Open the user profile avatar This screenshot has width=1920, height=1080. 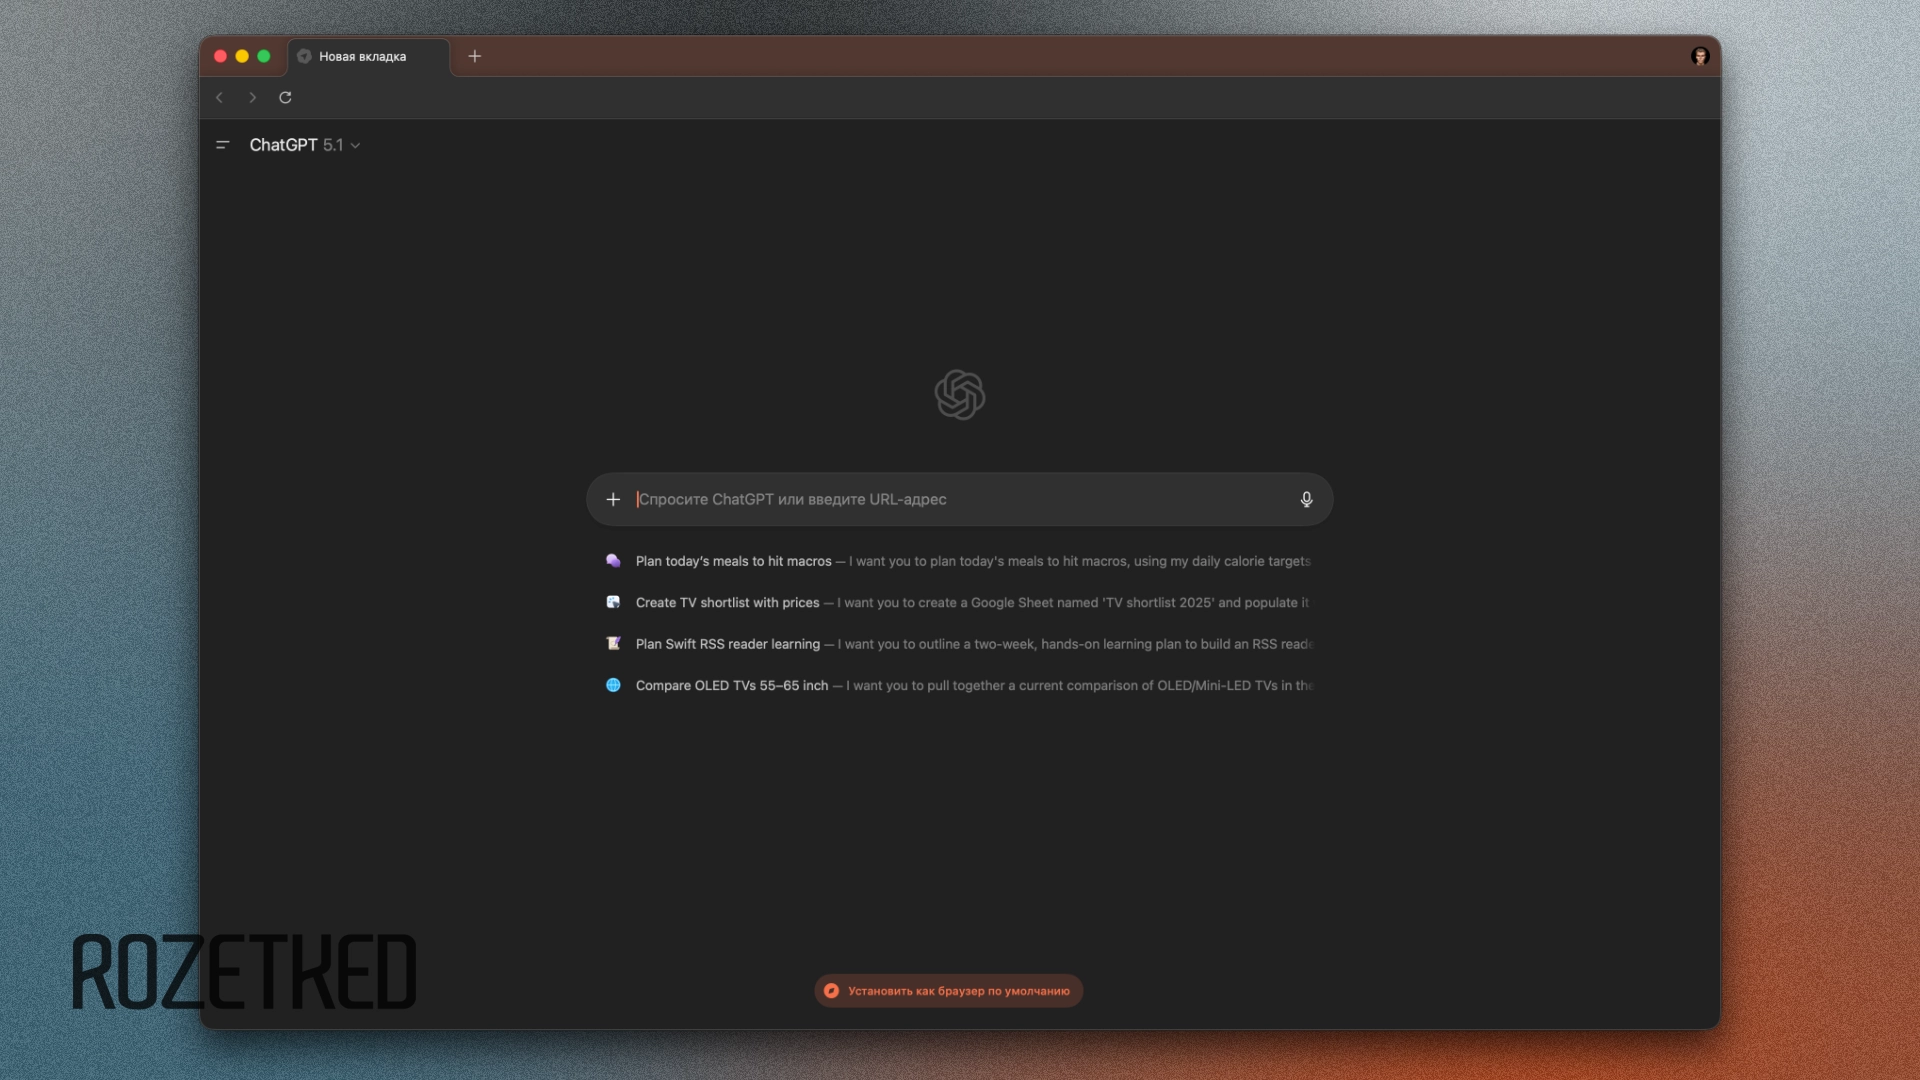(1700, 56)
